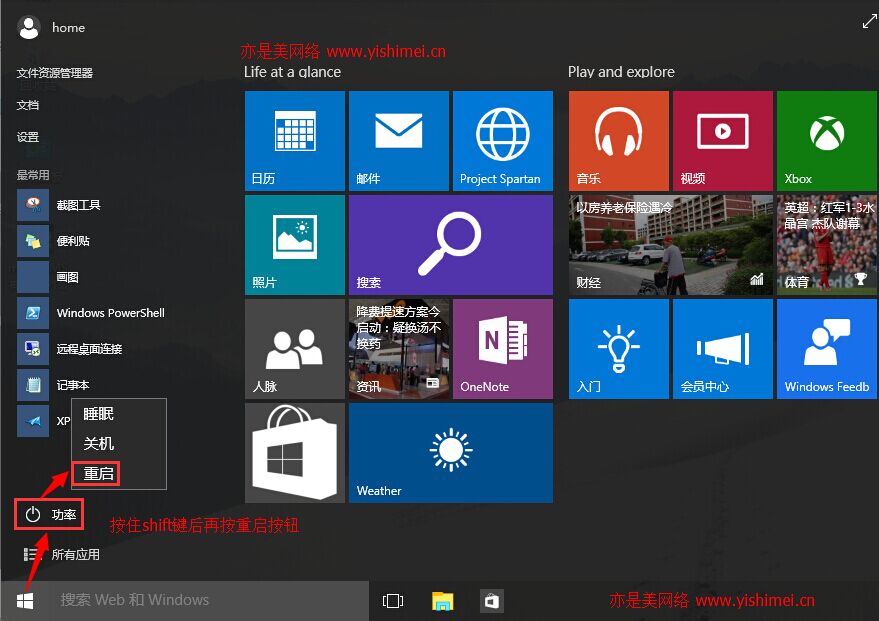Launch the OneNote tile

click(503, 349)
